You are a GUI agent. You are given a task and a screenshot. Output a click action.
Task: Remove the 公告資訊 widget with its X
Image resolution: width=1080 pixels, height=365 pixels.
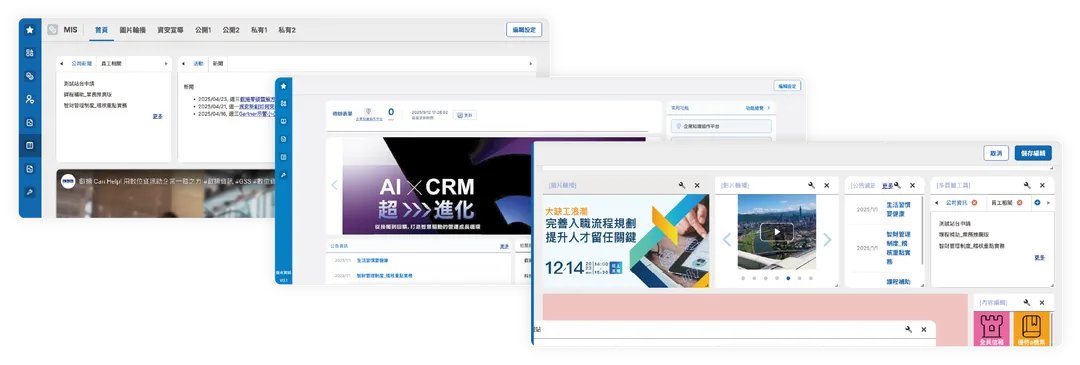click(913, 185)
